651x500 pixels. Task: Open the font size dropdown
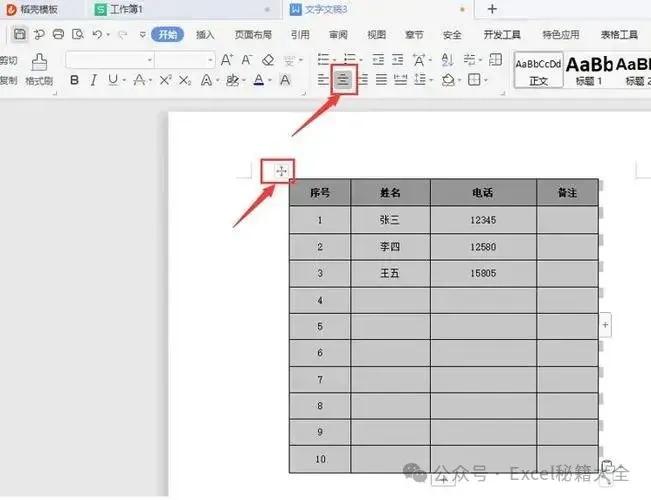click(x=210, y=61)
